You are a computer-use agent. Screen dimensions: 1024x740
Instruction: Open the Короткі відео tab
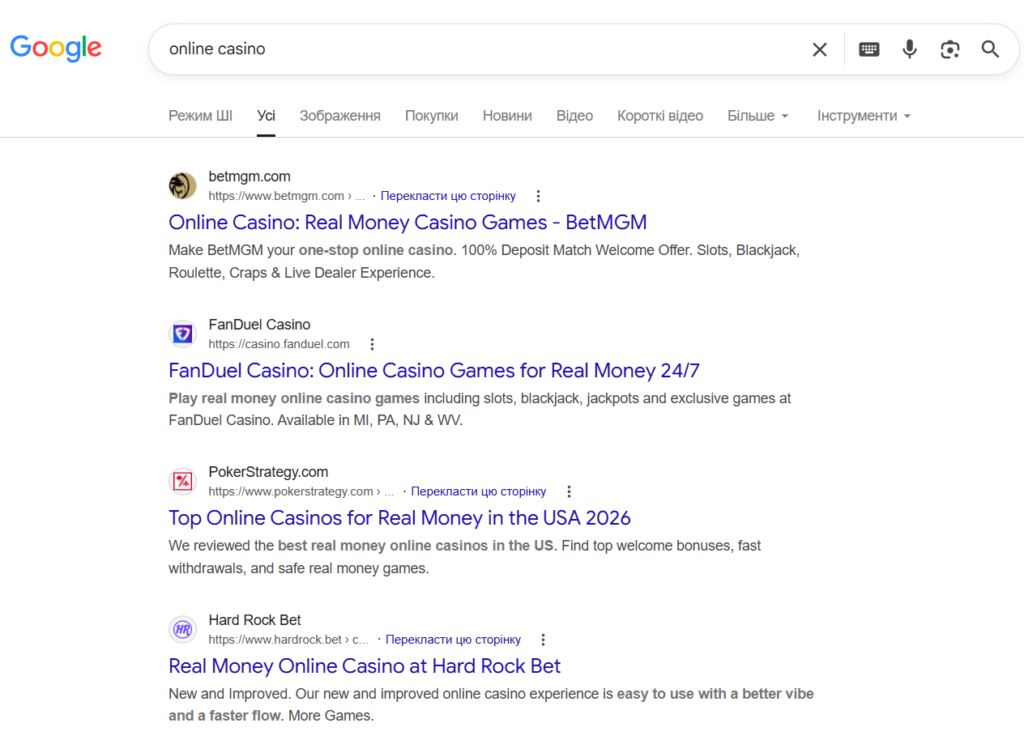(x=660, y=116)
